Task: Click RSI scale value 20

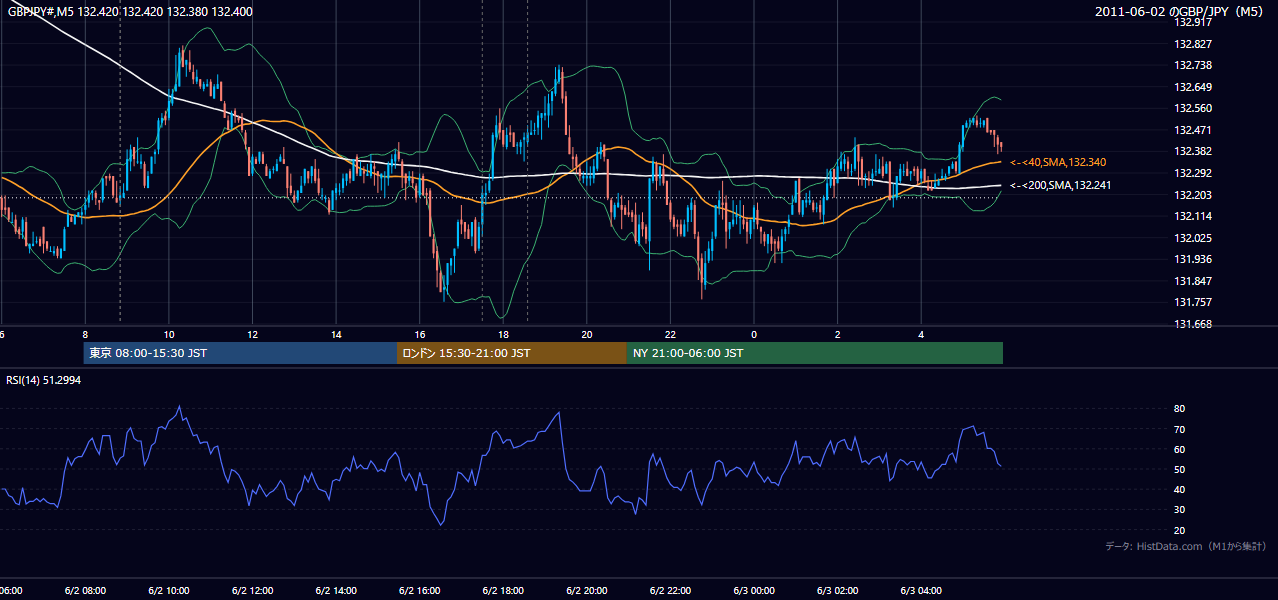Action: point(1179,530)
